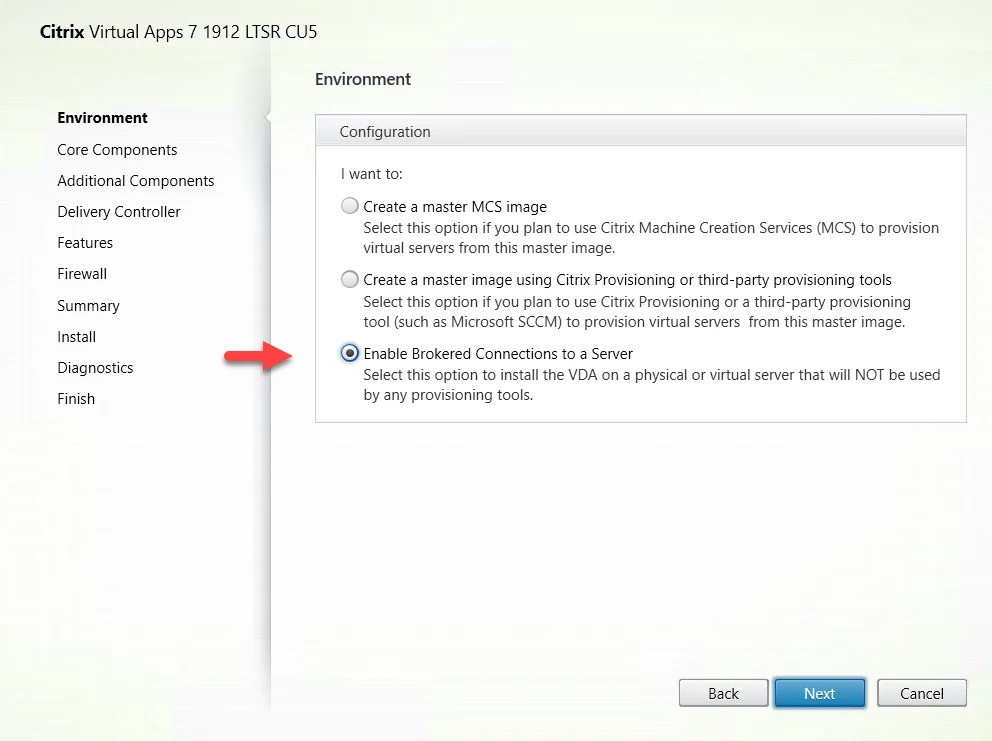Viewport: 992px width, 741px height.
Task: Open the Environment step in sidebar
Action: click(102, 118)
